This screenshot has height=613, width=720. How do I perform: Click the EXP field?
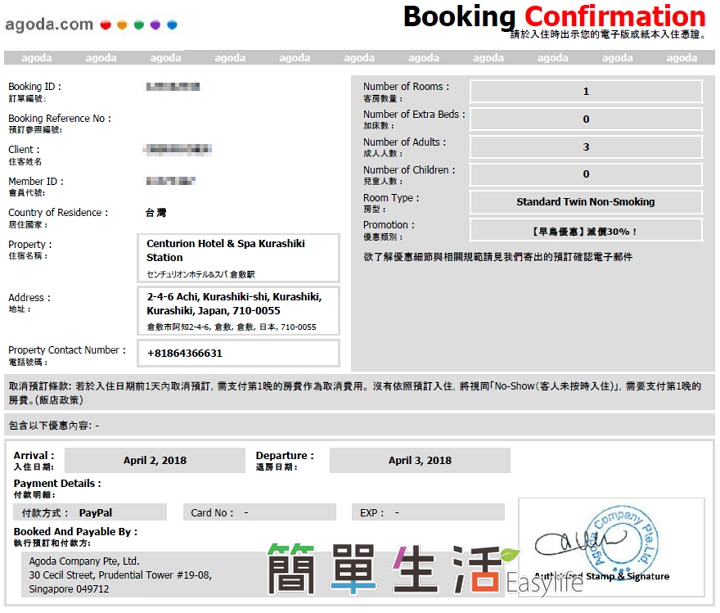[428, 512]
